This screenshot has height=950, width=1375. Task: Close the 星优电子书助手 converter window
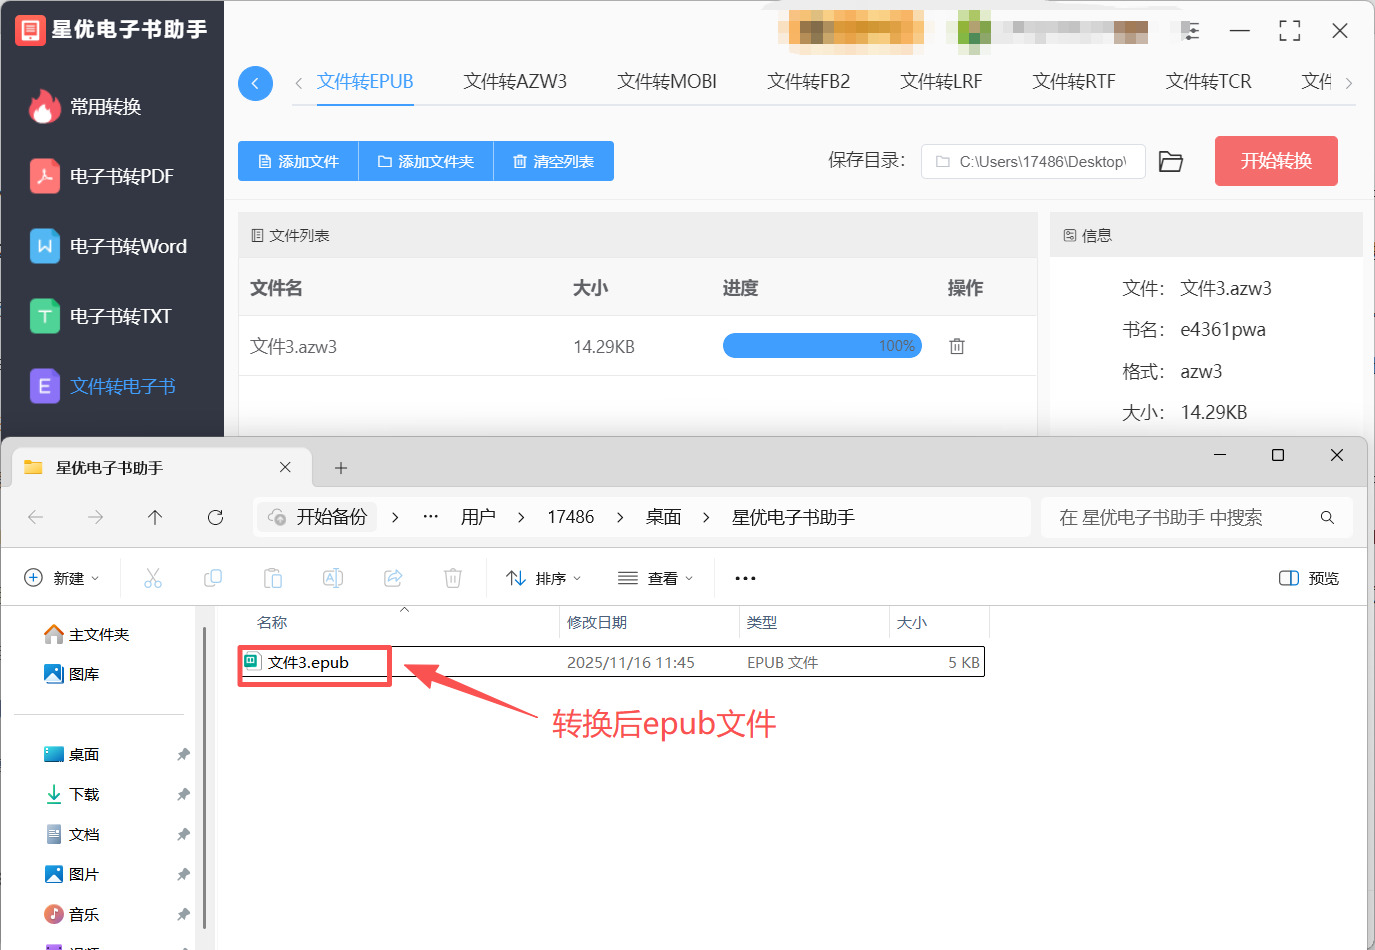coord(1340,31)
